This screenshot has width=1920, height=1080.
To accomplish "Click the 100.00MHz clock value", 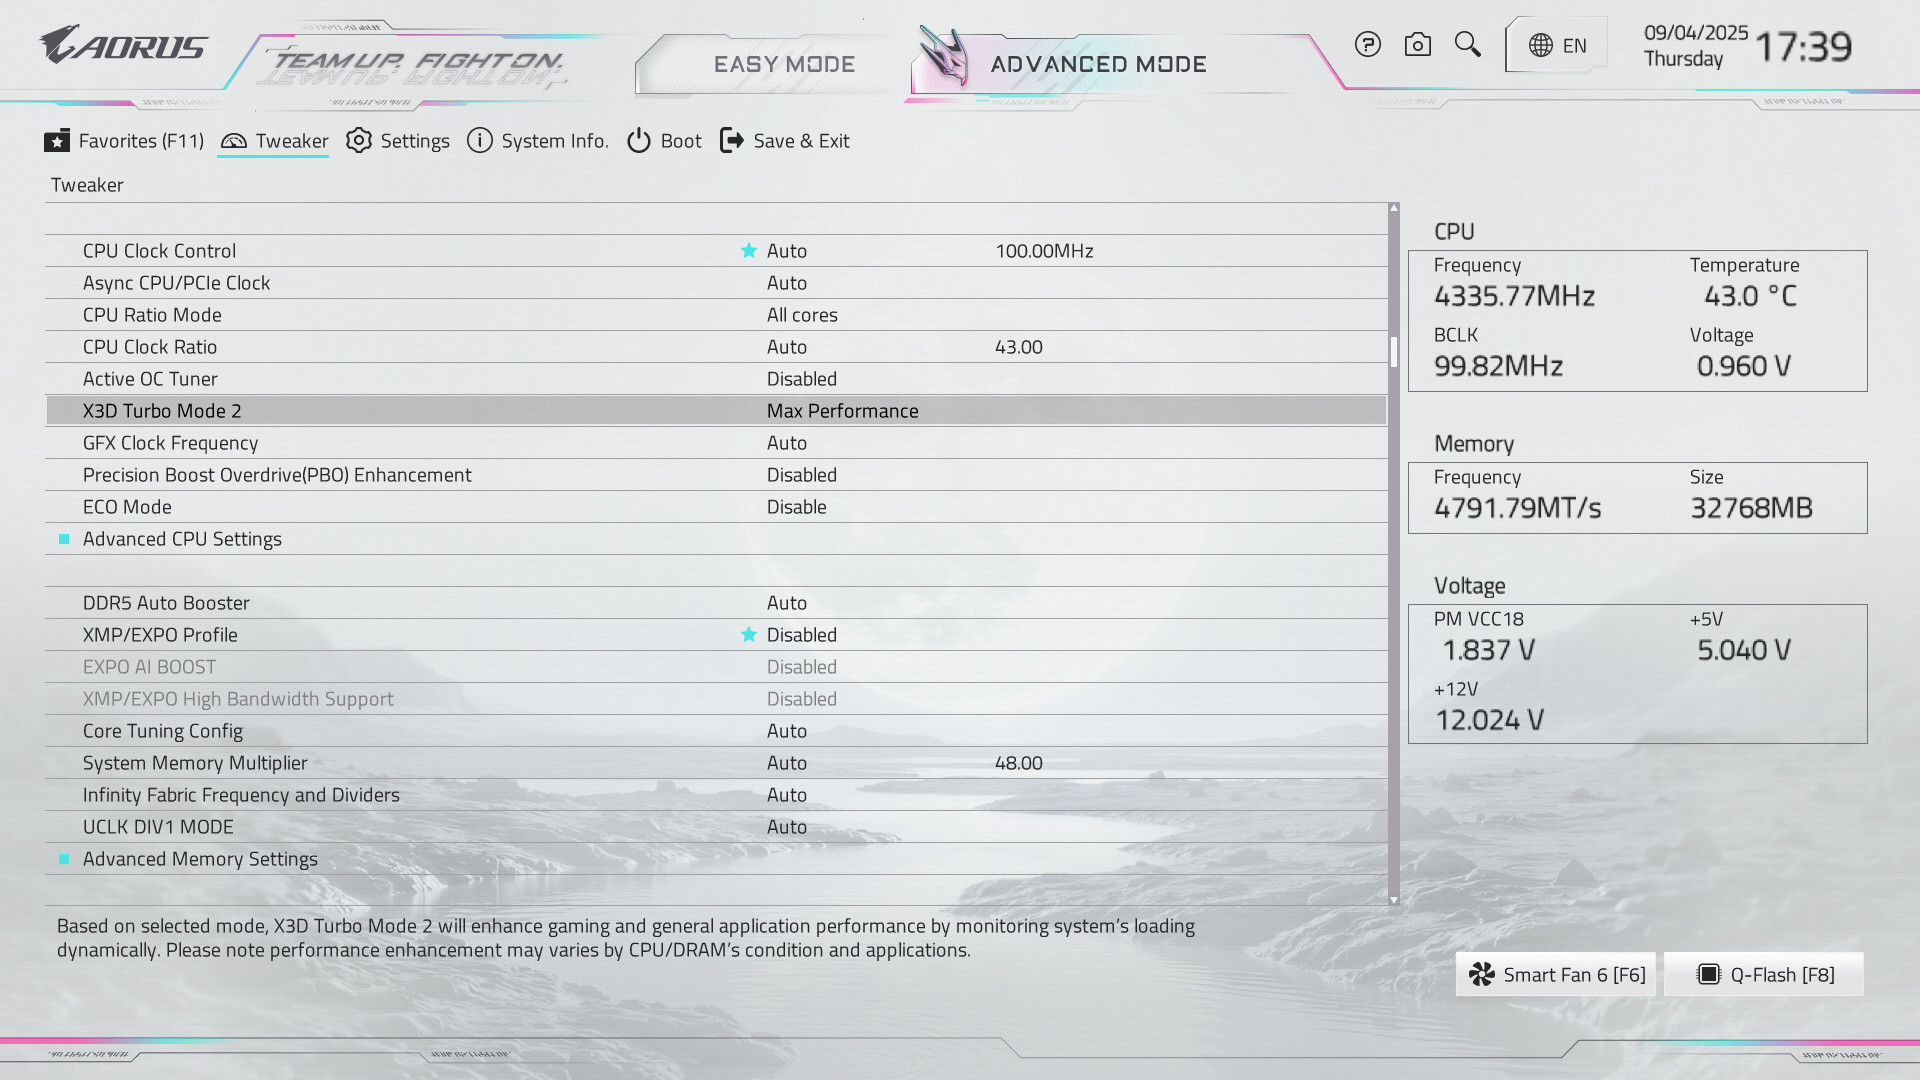I will point(1044,251).
